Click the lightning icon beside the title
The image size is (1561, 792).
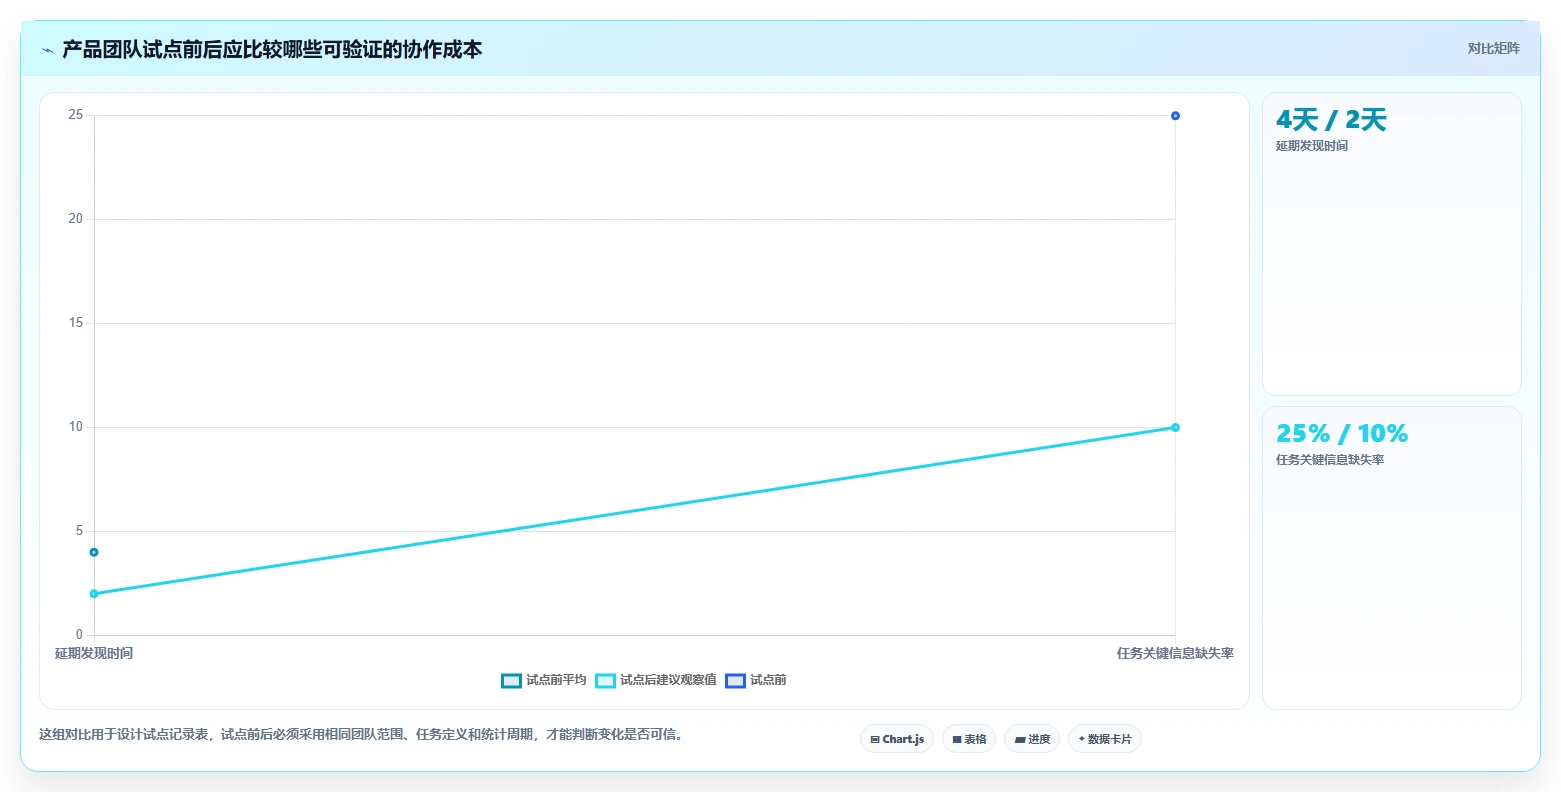47,50
